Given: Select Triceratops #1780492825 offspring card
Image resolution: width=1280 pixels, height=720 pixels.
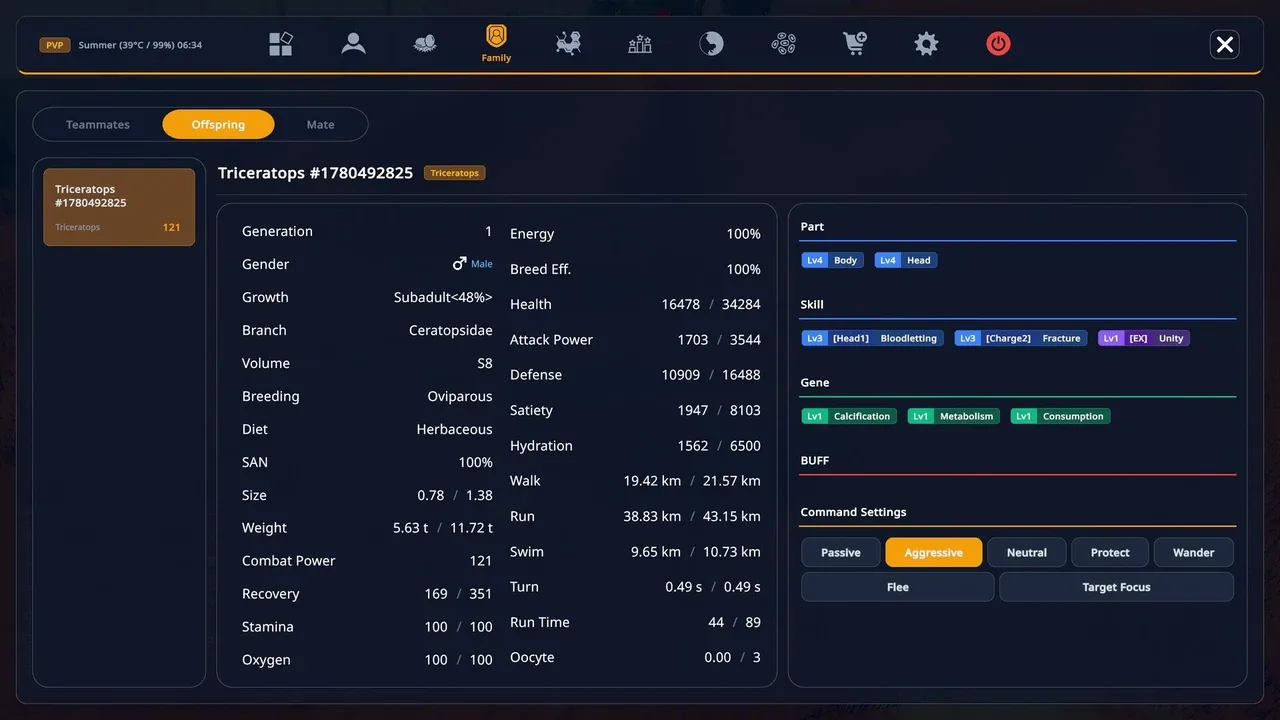Looking at the screenshot, I should [119, 207].
